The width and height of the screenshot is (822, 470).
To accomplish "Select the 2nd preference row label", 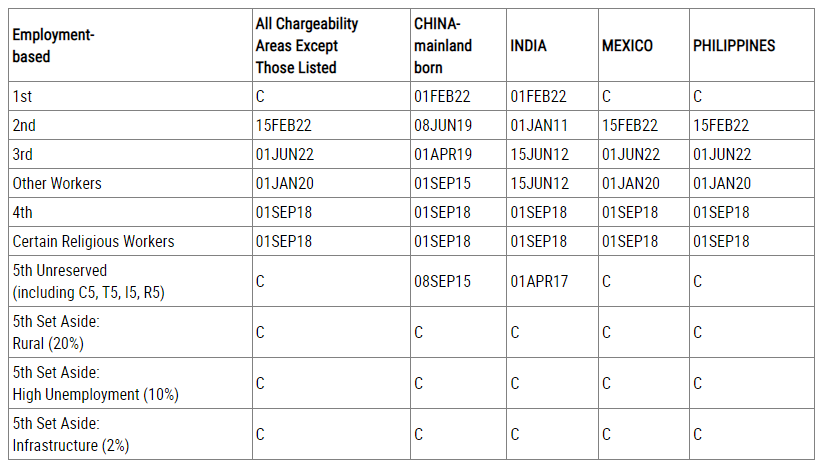I will point(24,126).
